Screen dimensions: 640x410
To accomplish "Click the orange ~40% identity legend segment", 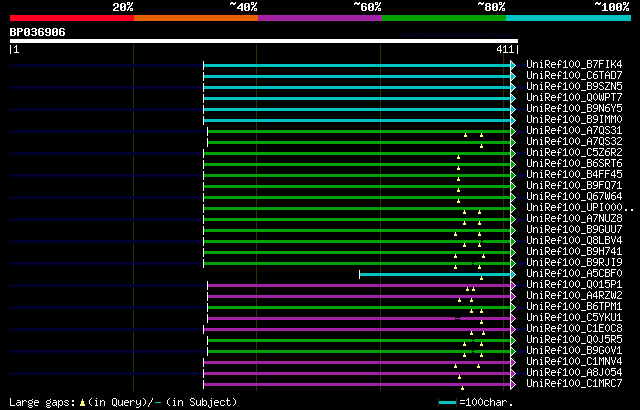I will pyautogui.click(x=196, y=18).
